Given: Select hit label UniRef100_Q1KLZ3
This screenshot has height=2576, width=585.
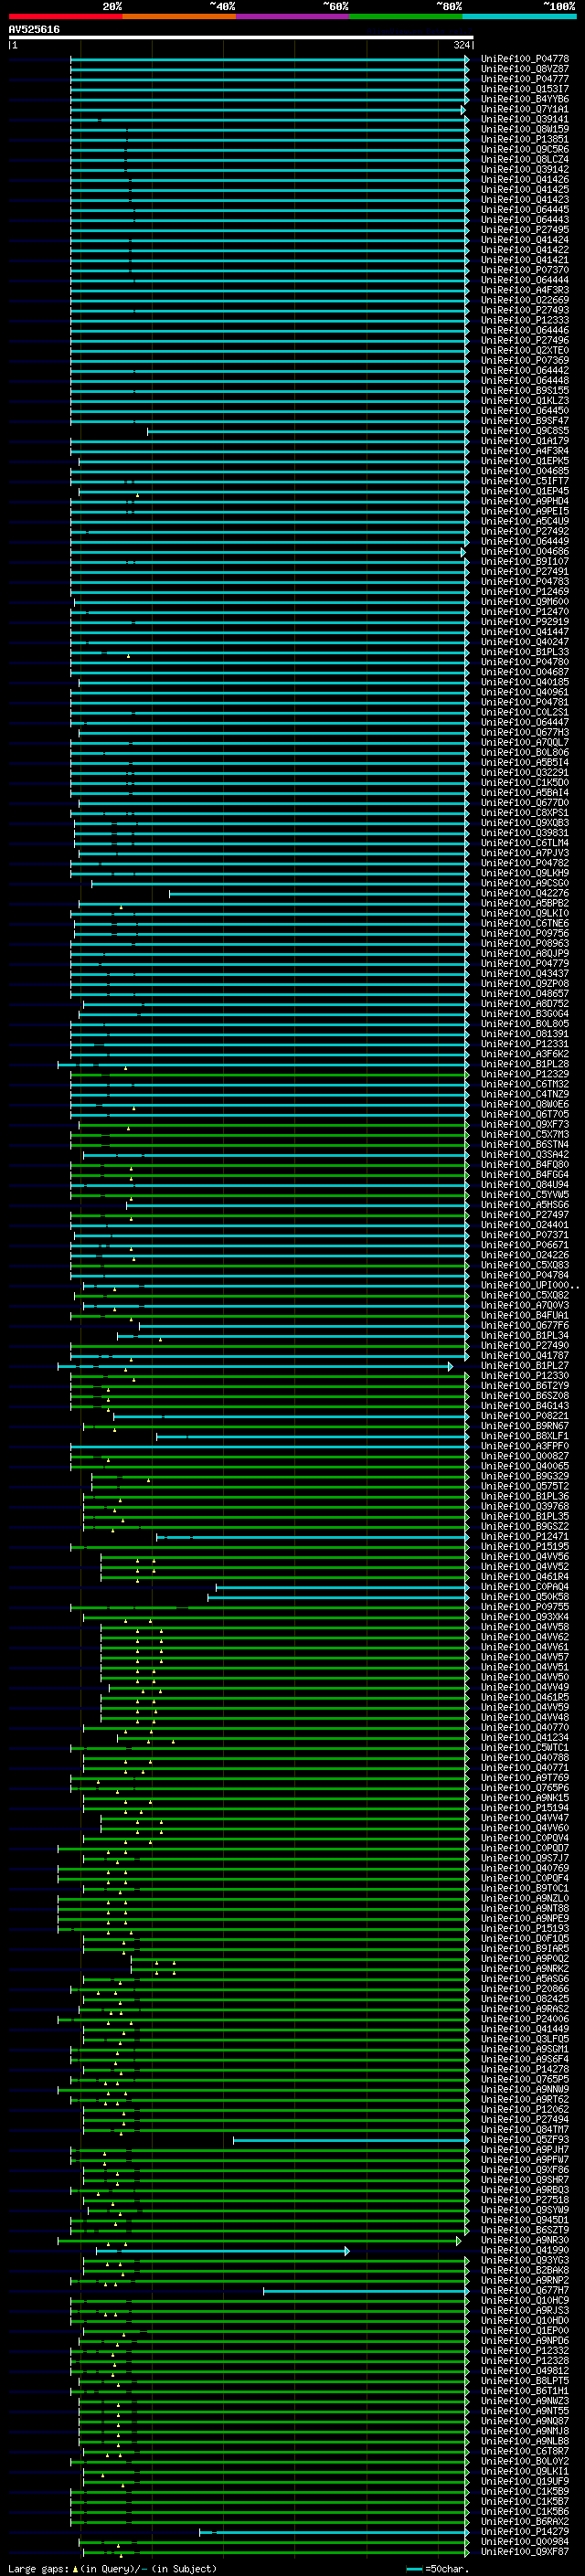Looking at the screenshot, I should (525, 400).
